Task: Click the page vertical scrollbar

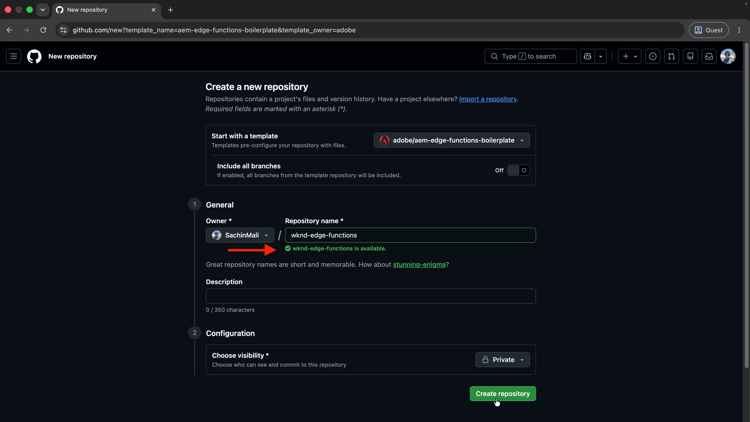Action: click(x=746, y=206)
